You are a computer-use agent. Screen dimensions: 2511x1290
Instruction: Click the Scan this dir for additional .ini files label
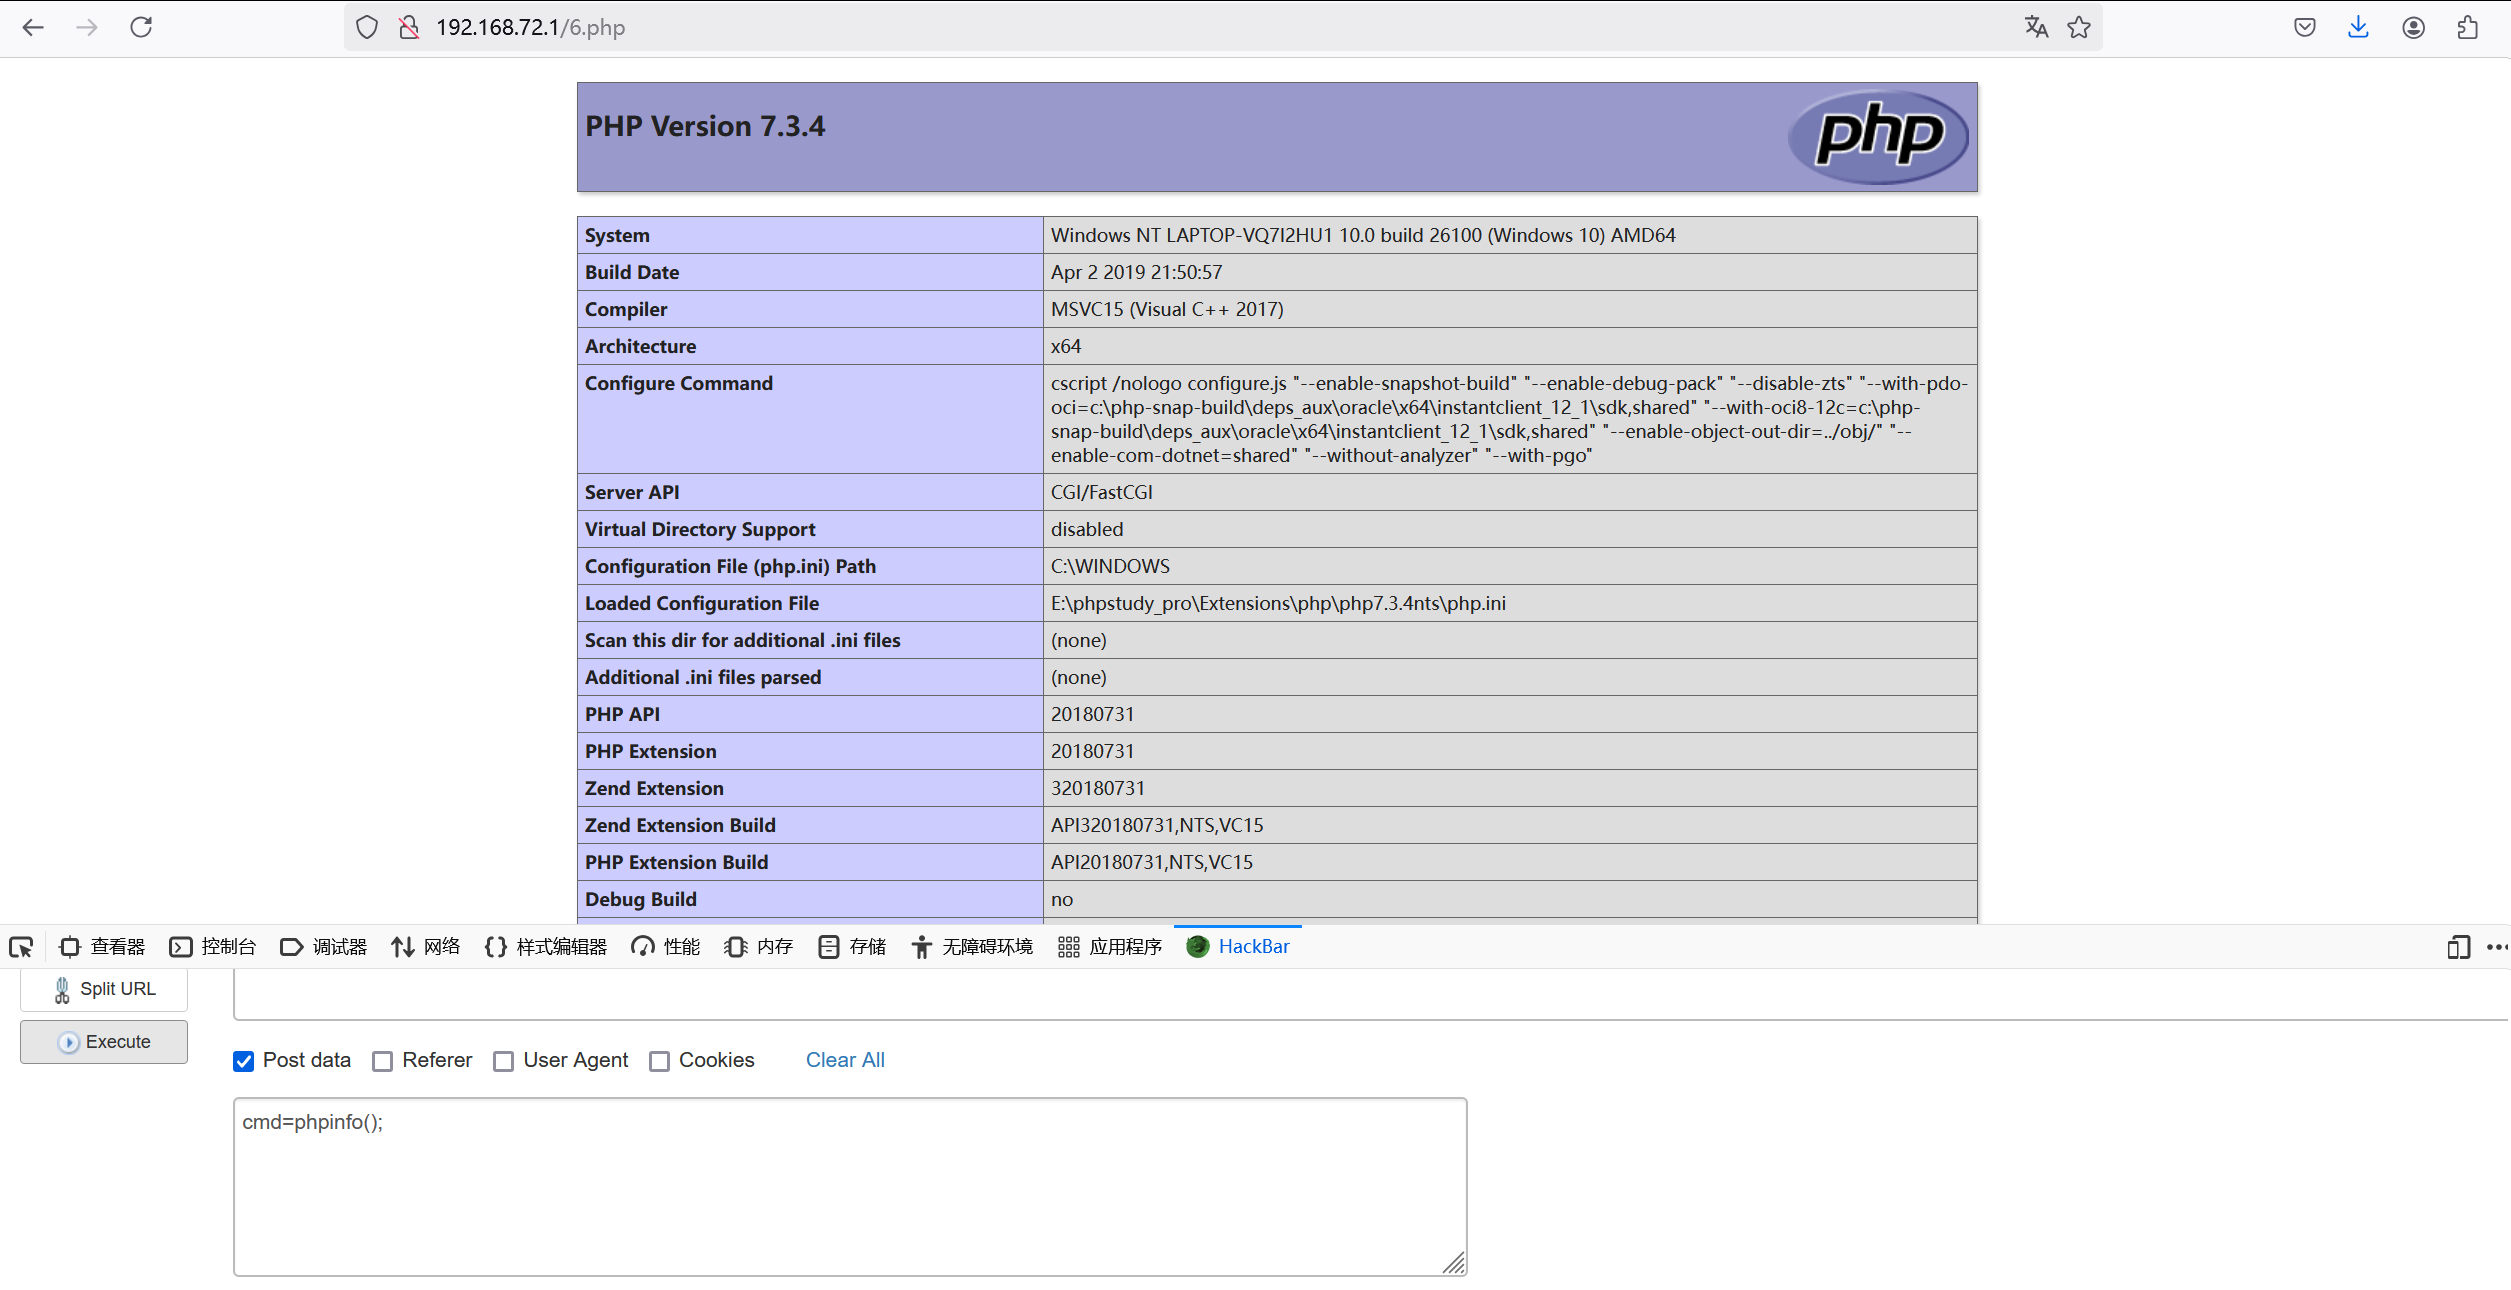tap(742, 640)
